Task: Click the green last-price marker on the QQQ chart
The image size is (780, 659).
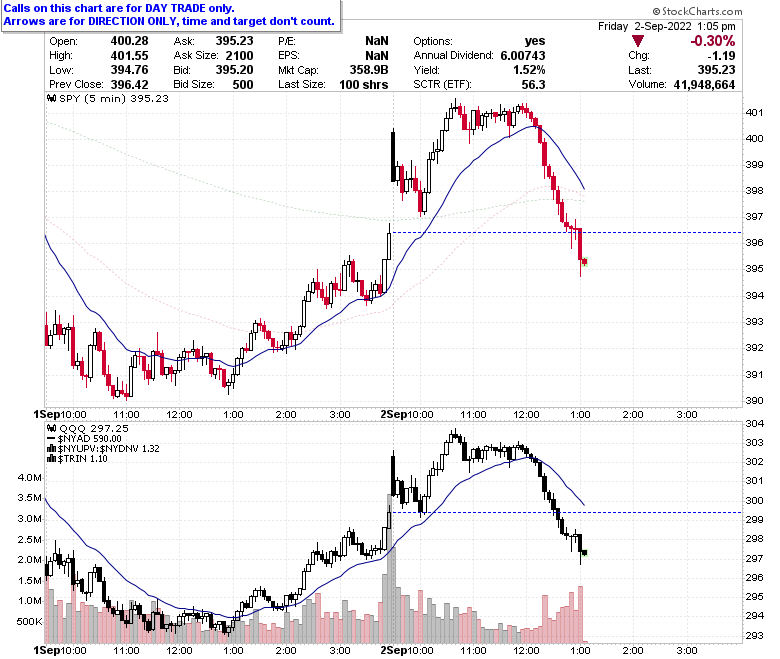Action: [585, 553]
